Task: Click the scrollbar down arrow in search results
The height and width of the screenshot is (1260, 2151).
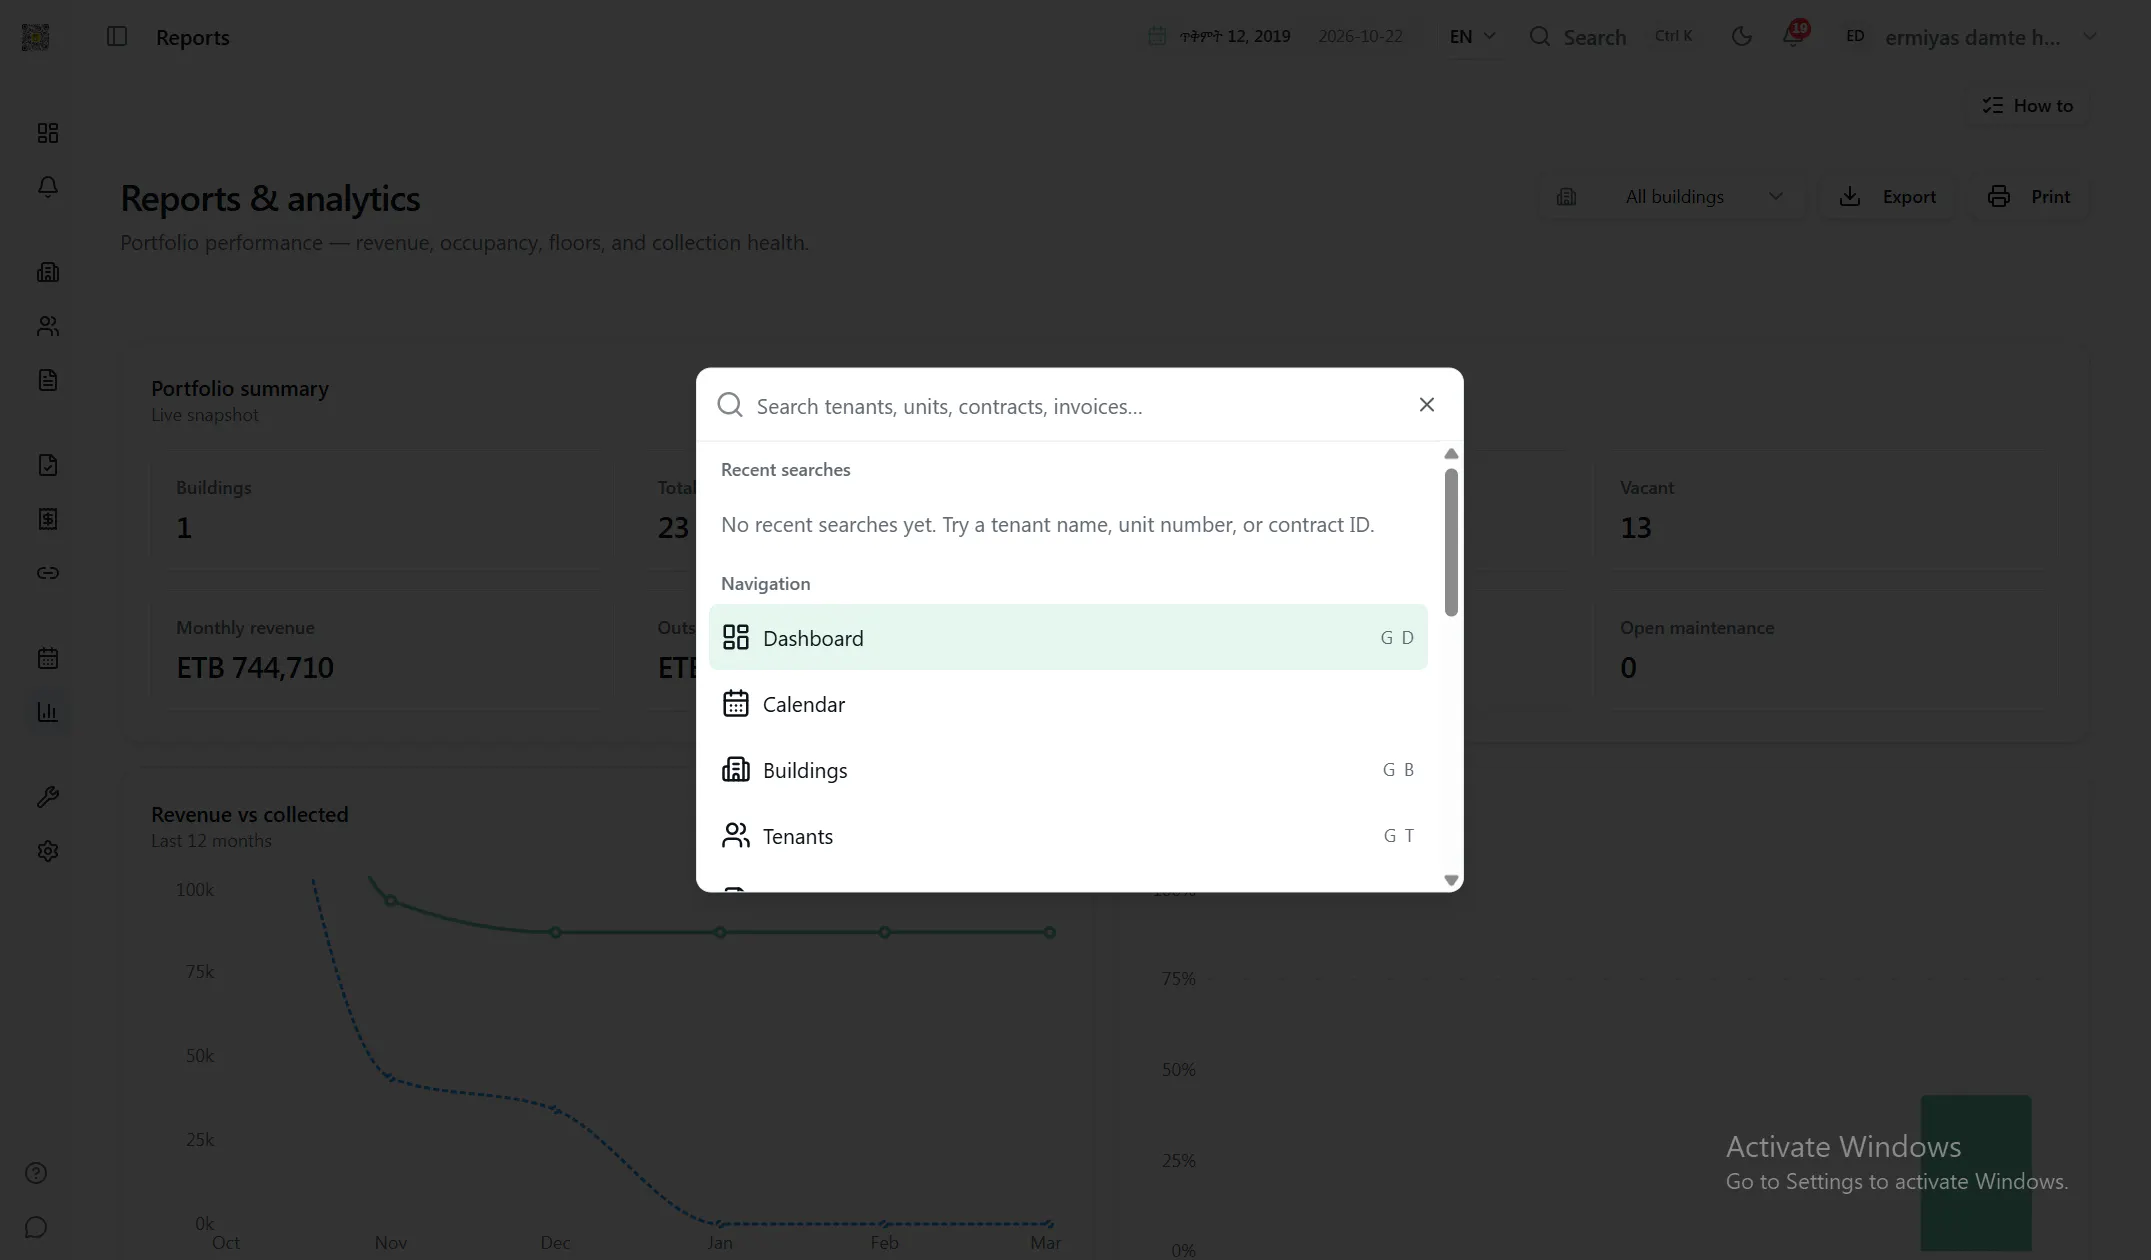Action: click(x=1451, y=880)
